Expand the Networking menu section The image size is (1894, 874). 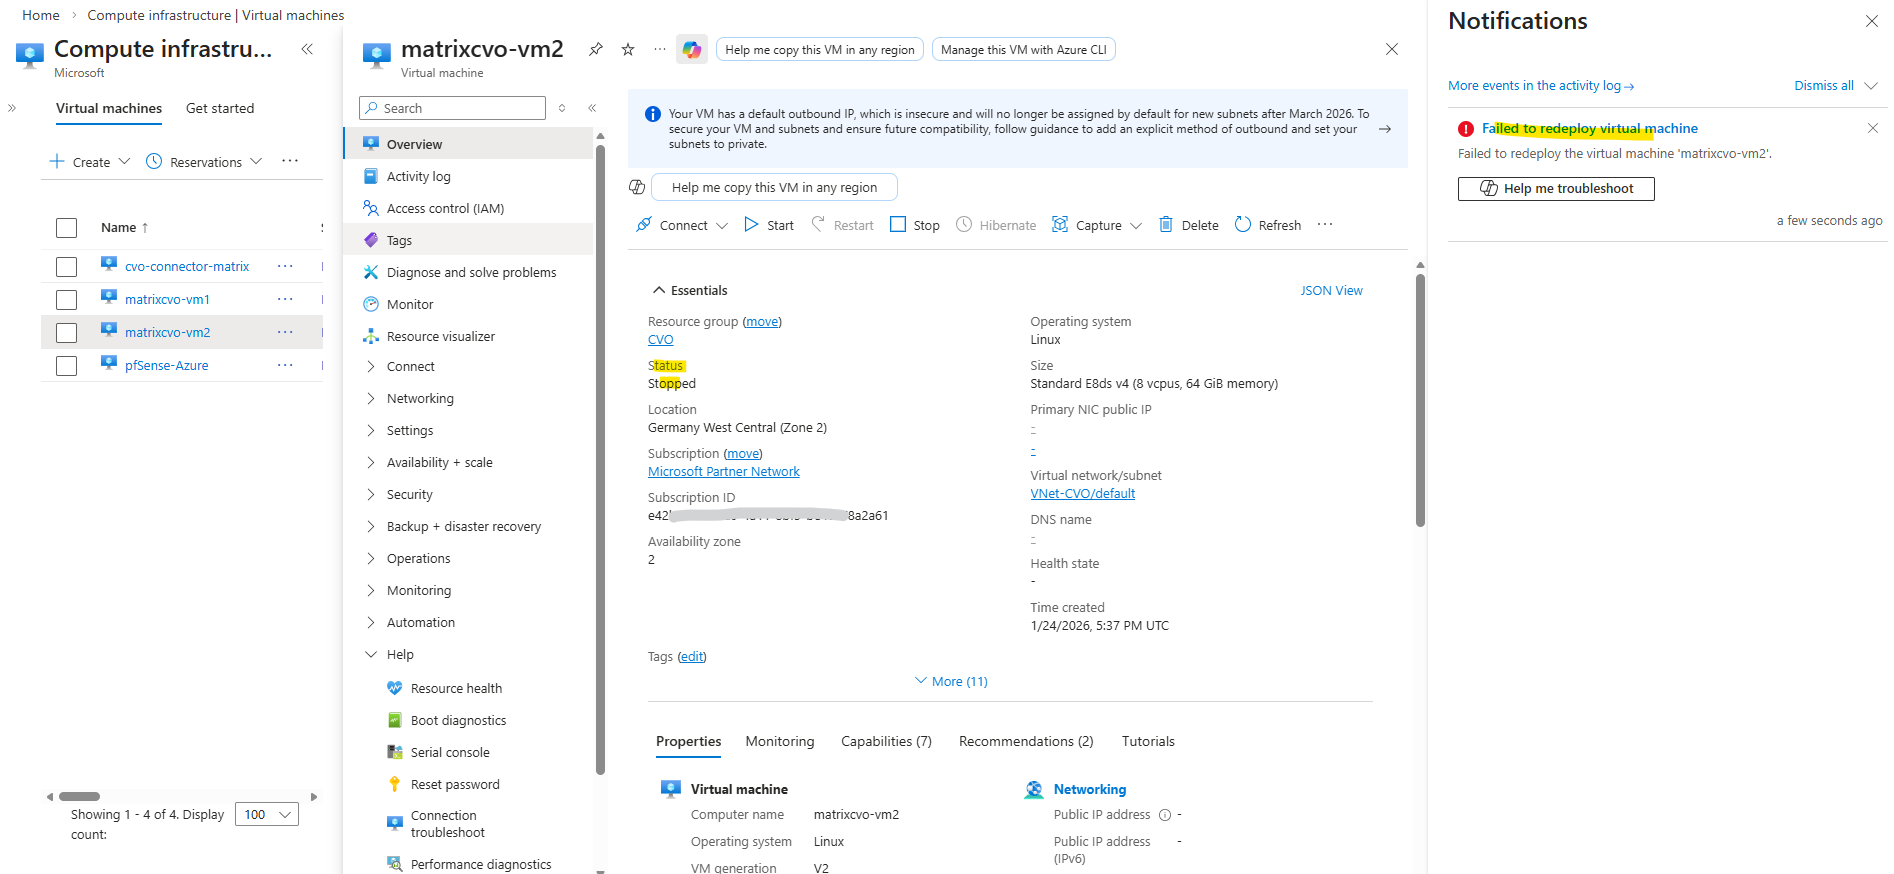click(420, 399)
